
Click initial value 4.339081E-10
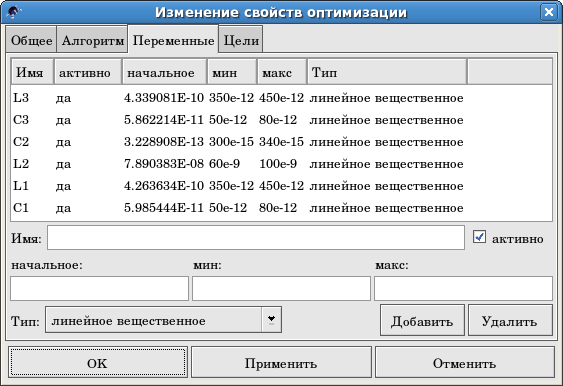[x=164, y=98]
